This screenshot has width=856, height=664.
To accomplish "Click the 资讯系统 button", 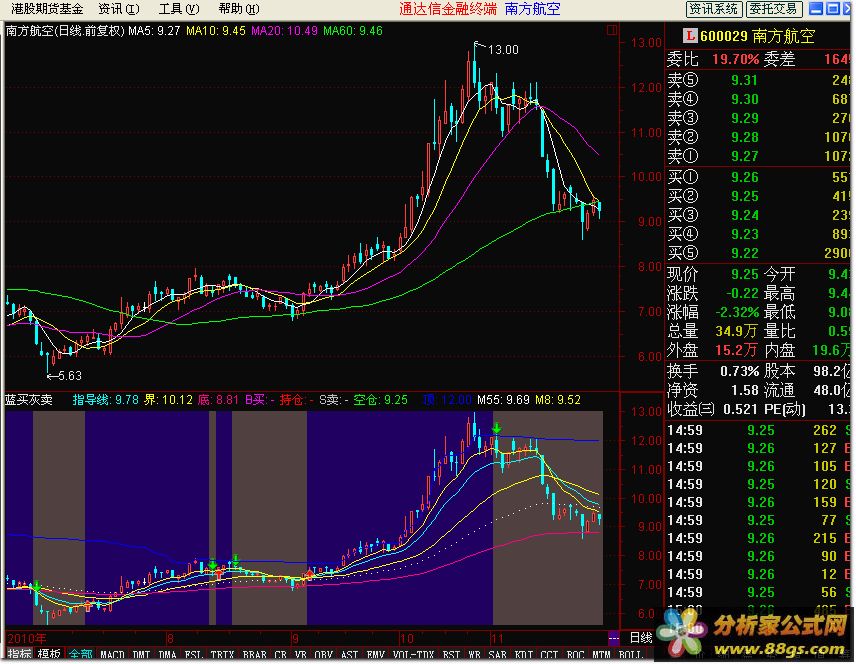I will (713, 9).
